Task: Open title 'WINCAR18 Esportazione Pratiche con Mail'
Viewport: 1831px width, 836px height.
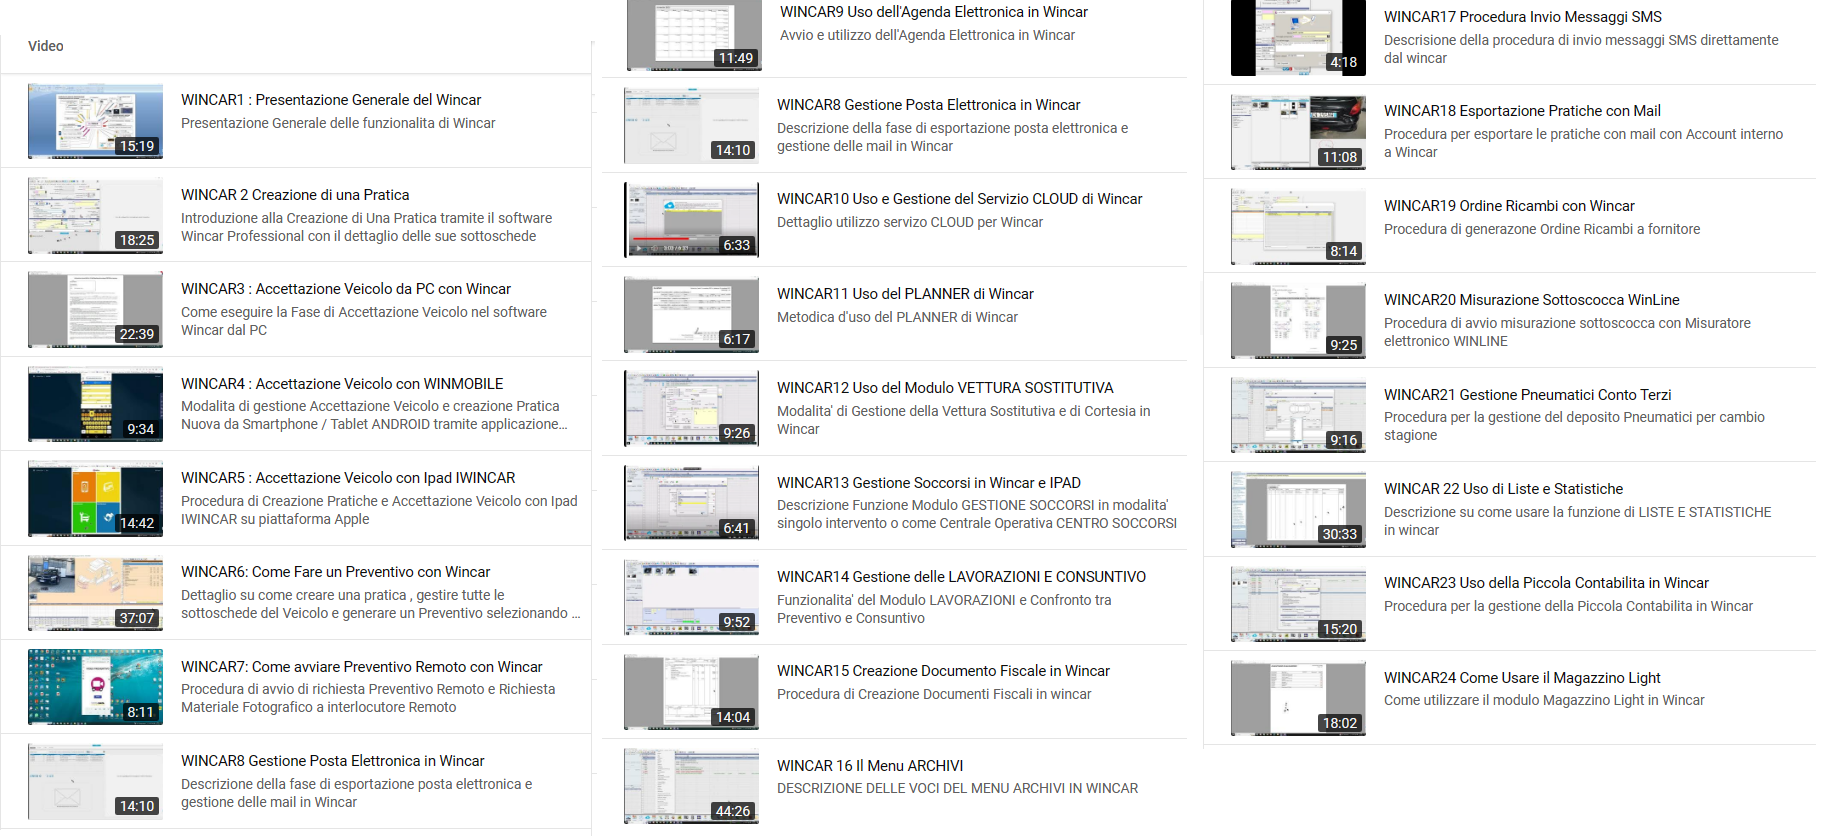Action: [1522, 111]
